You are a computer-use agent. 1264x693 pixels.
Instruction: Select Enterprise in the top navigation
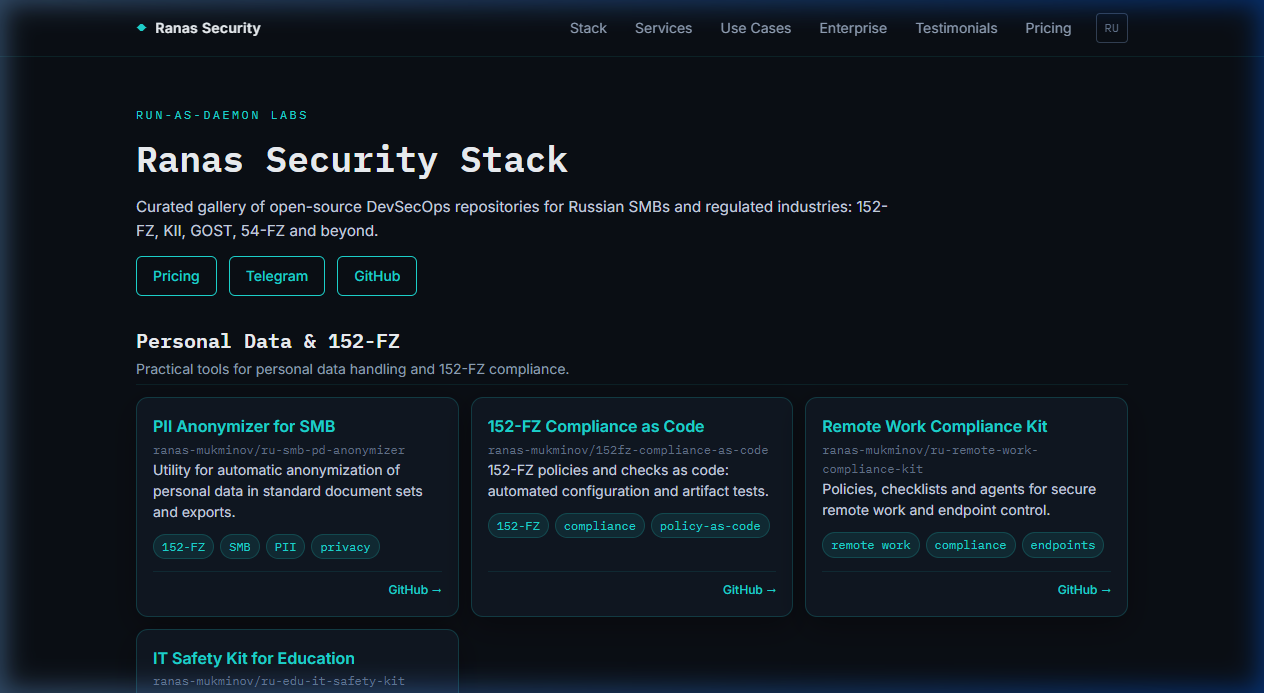[x=853, y=28]
